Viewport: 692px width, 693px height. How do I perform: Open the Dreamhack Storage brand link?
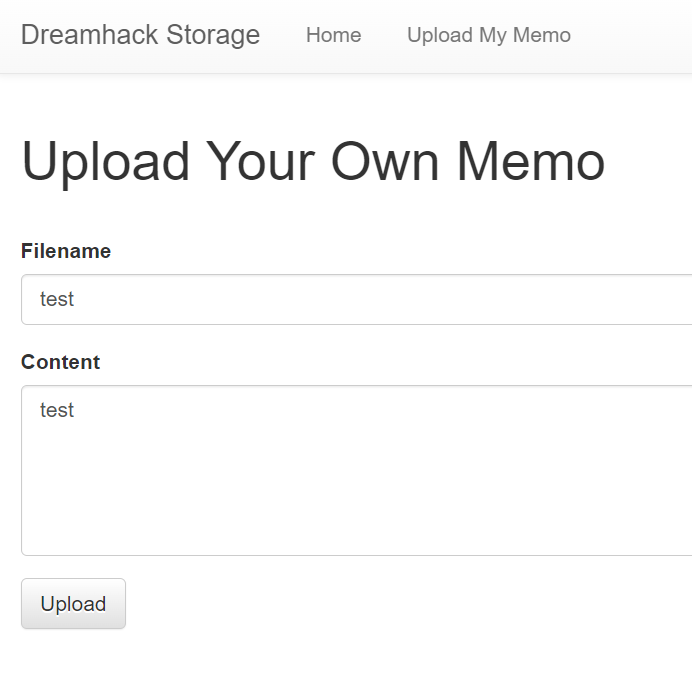point(140,35)
